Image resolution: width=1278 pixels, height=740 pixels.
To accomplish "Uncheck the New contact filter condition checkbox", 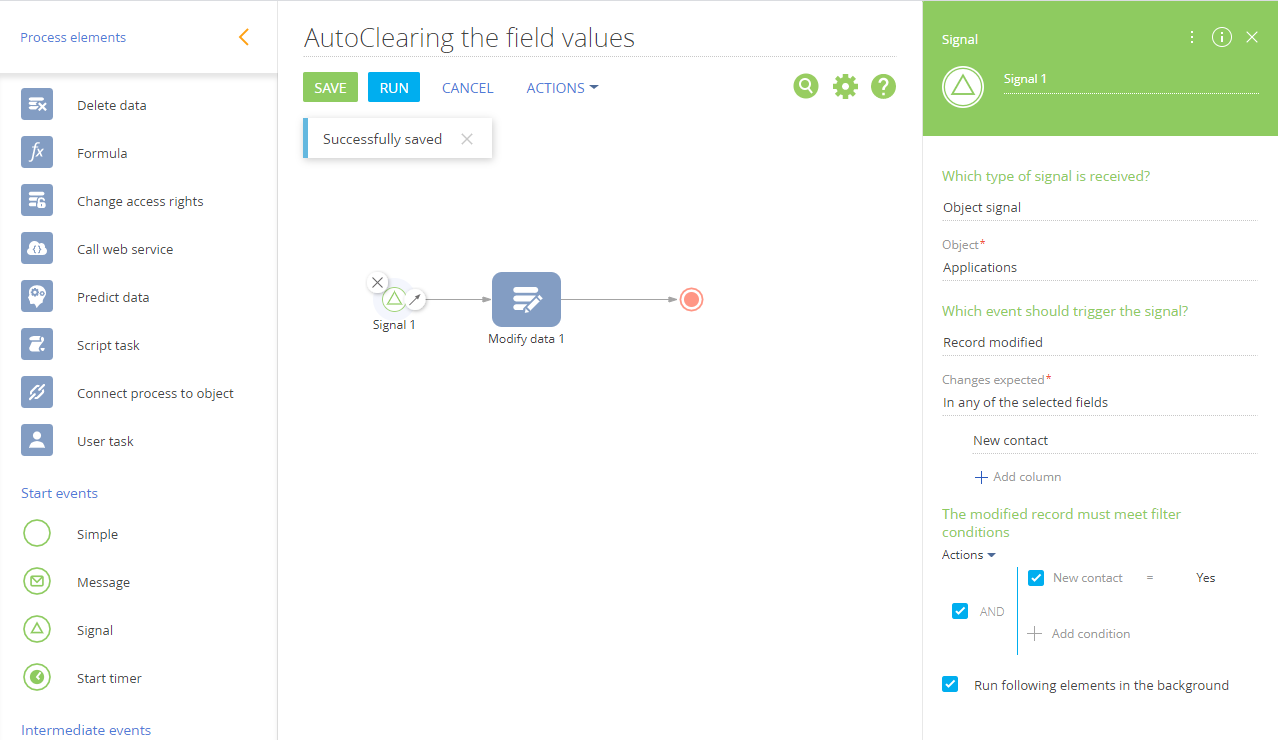I will [x=1036, y=578].
